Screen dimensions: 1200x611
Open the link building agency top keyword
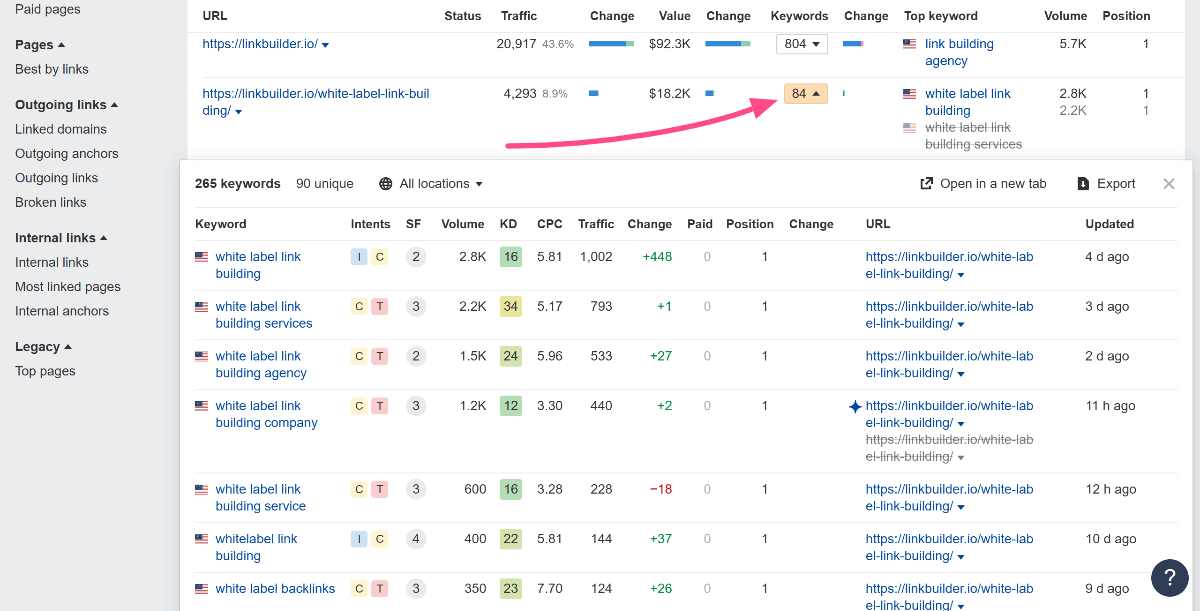[960, 52]
